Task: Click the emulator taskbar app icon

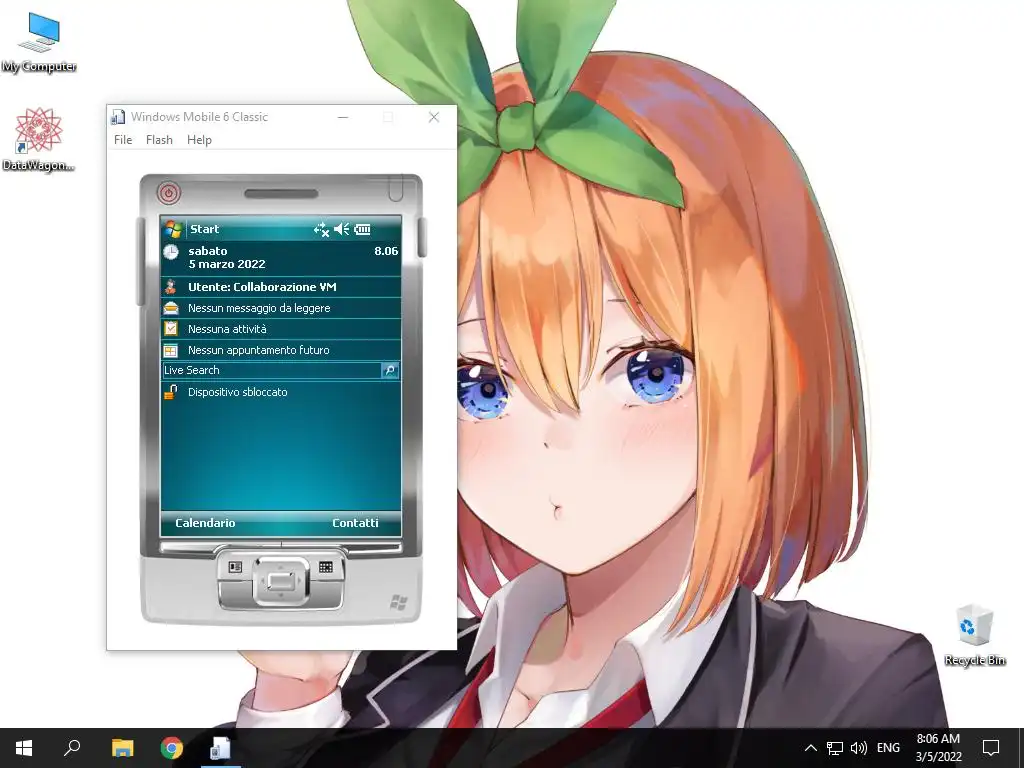Action: pos(220,748)
